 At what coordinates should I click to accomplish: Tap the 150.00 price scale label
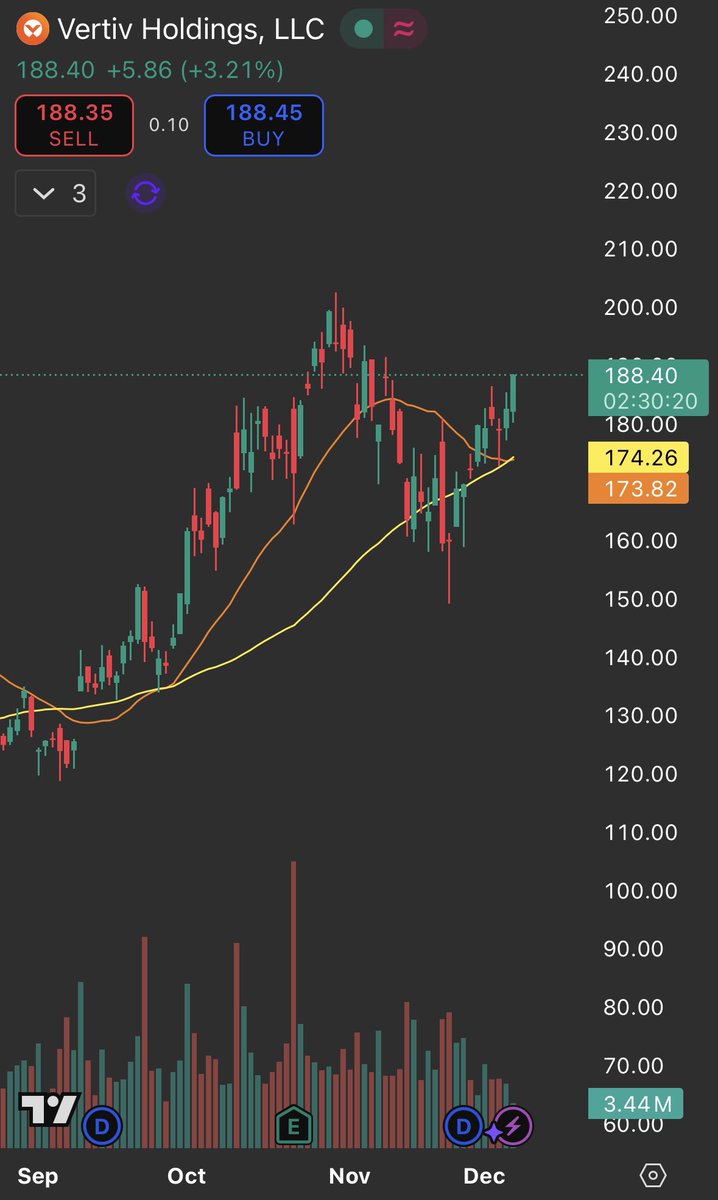[x=641, y=599]
